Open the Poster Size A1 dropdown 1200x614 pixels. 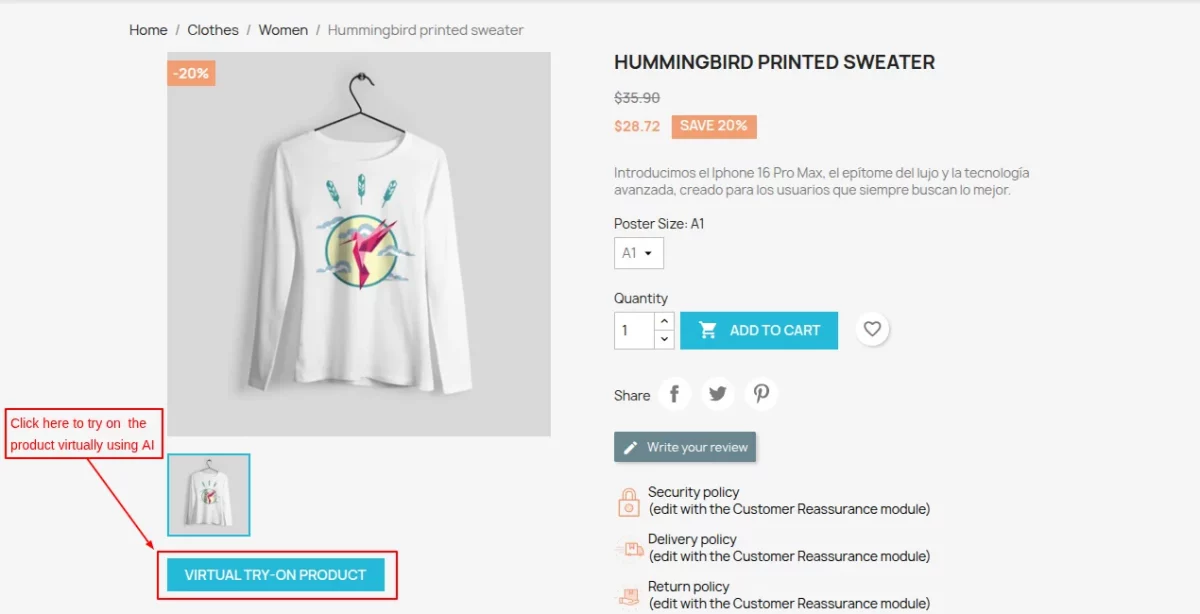pyautogui.click(x=638, y=253)
